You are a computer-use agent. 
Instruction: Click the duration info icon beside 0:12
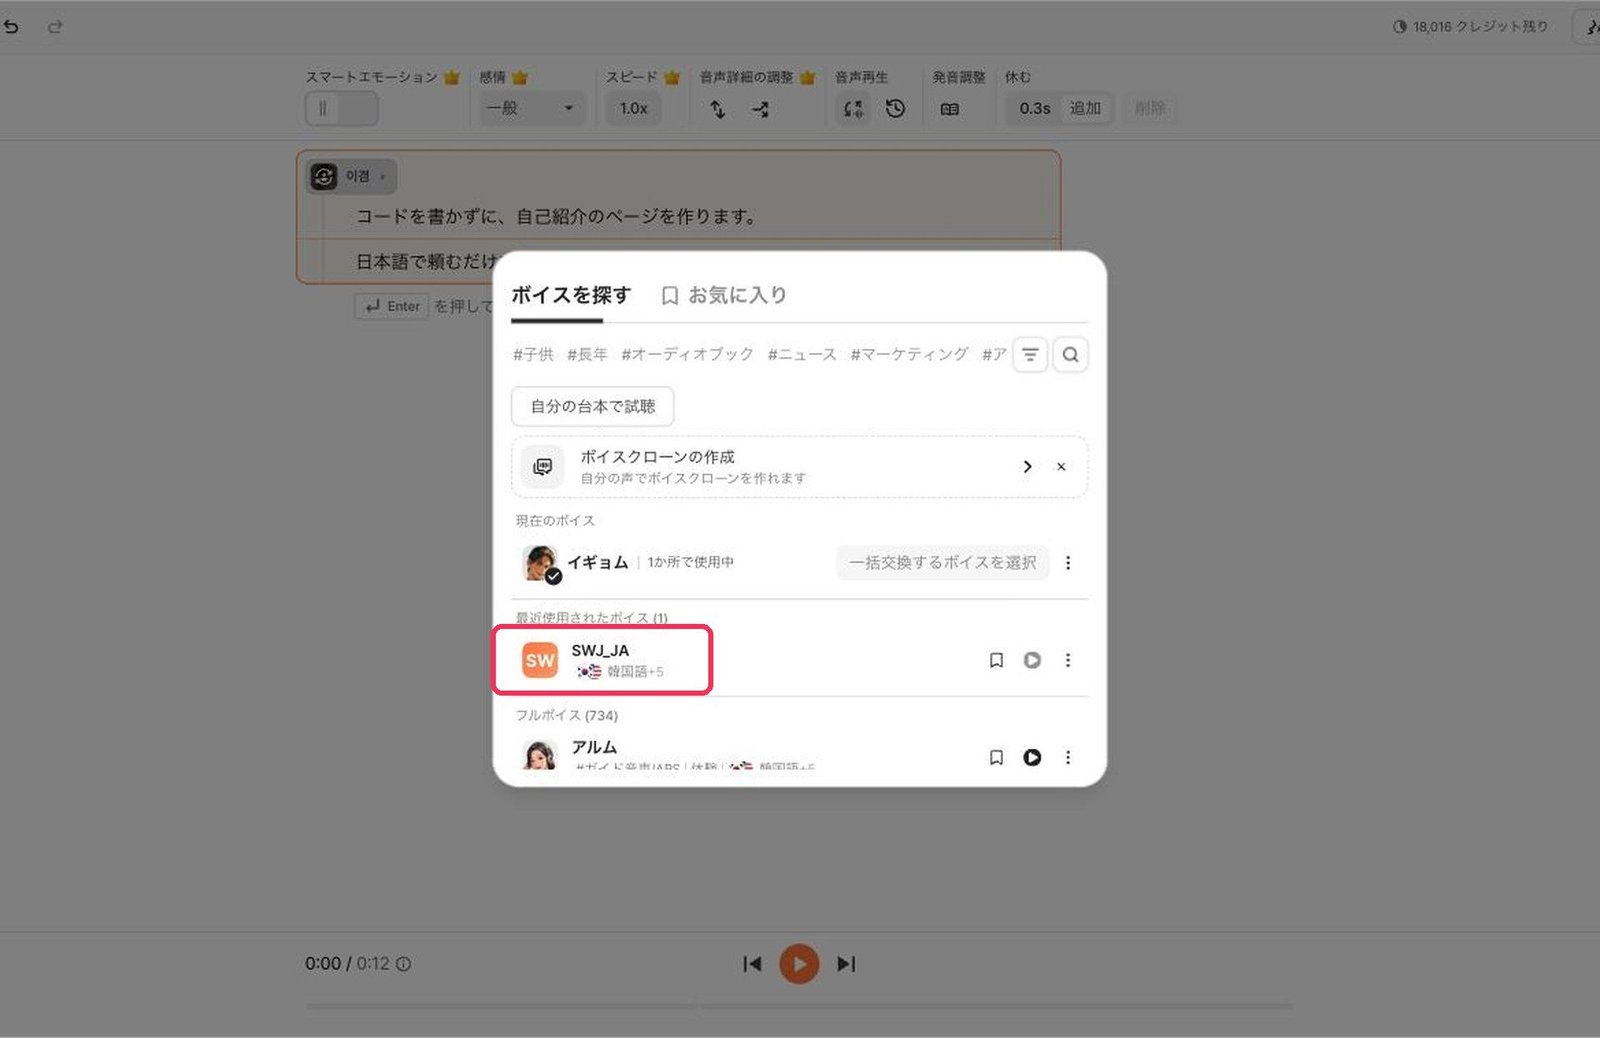coord(403,964)
